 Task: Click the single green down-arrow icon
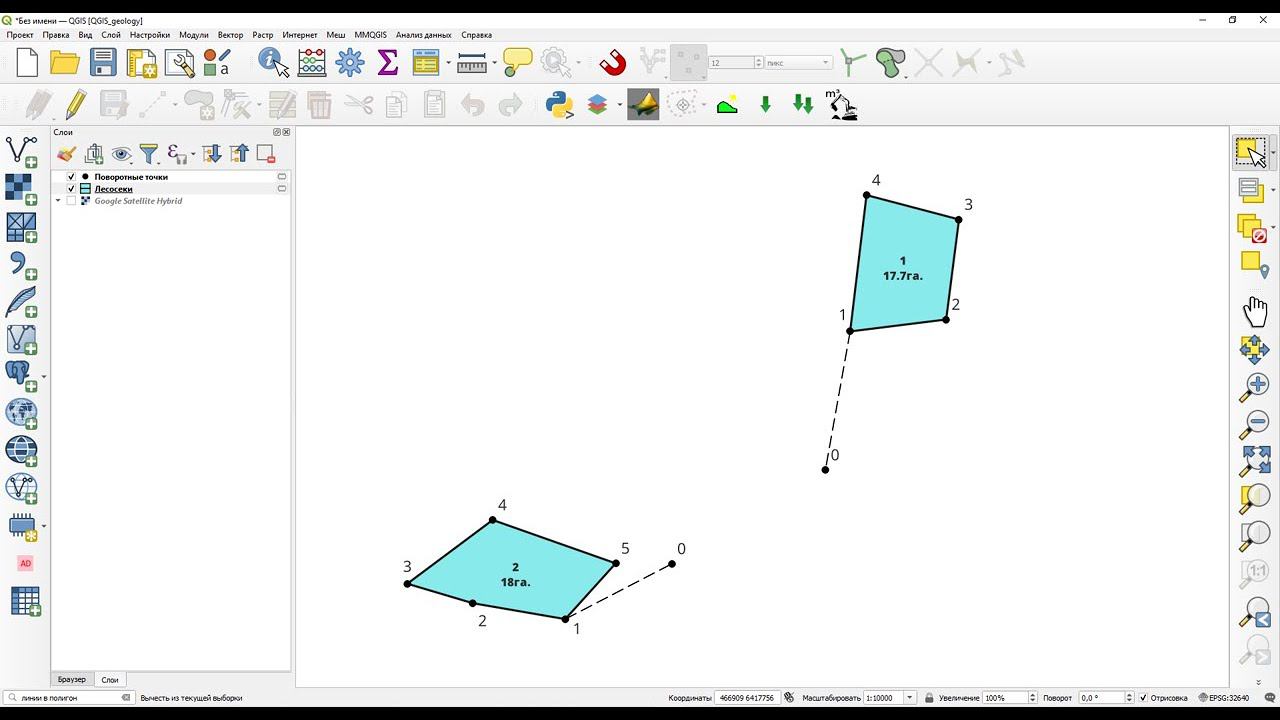pos(766,104)
